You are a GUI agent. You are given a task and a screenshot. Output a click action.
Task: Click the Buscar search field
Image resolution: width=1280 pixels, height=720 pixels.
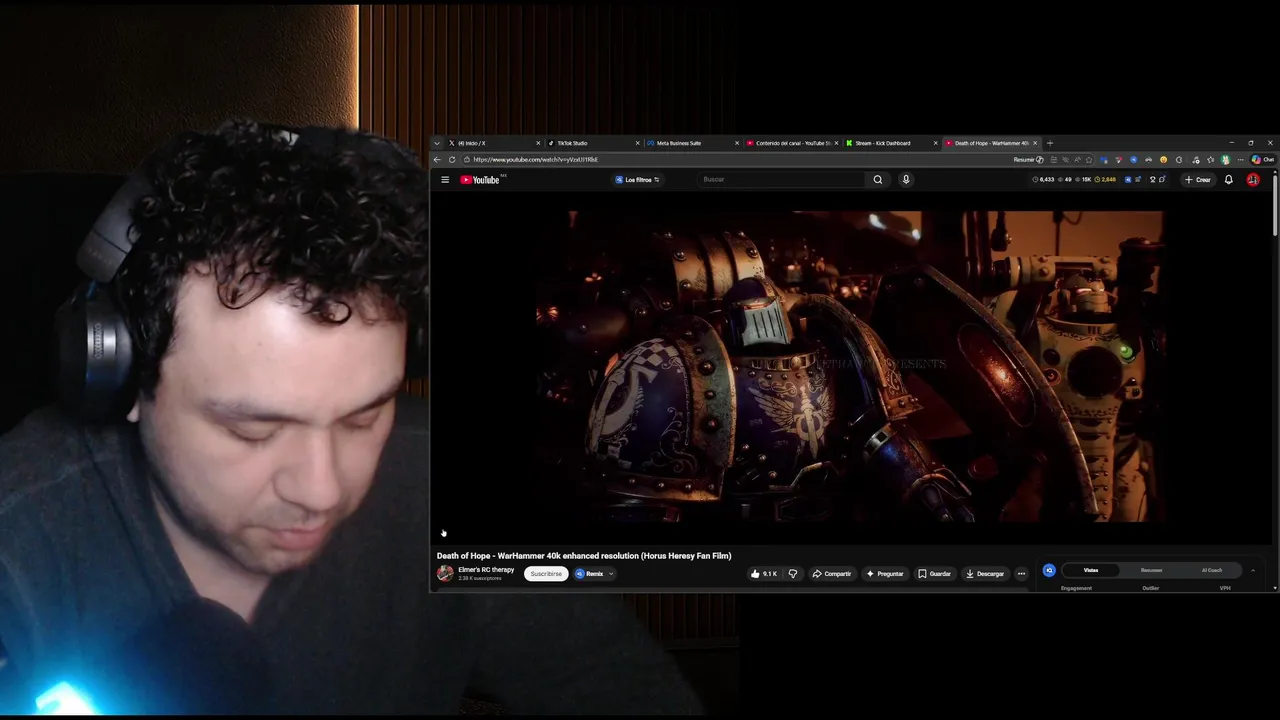coord(782,180)
